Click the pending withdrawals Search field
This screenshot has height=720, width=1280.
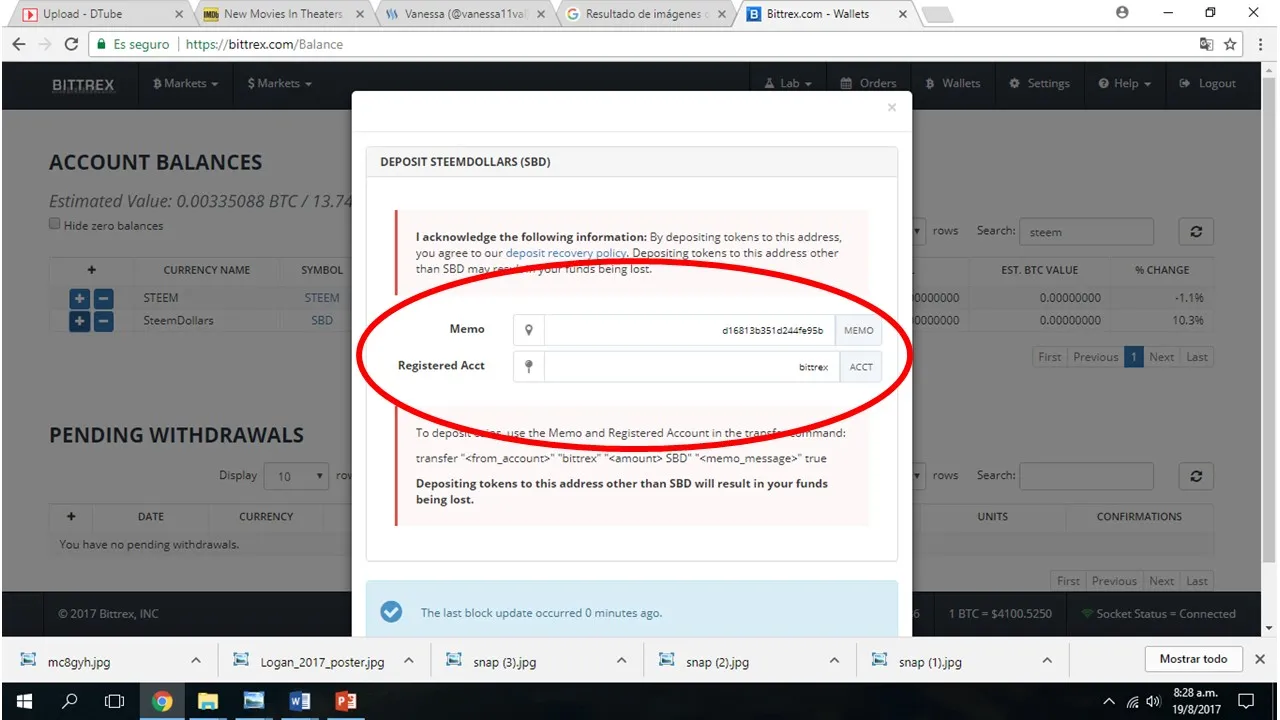coord(1086,476)
